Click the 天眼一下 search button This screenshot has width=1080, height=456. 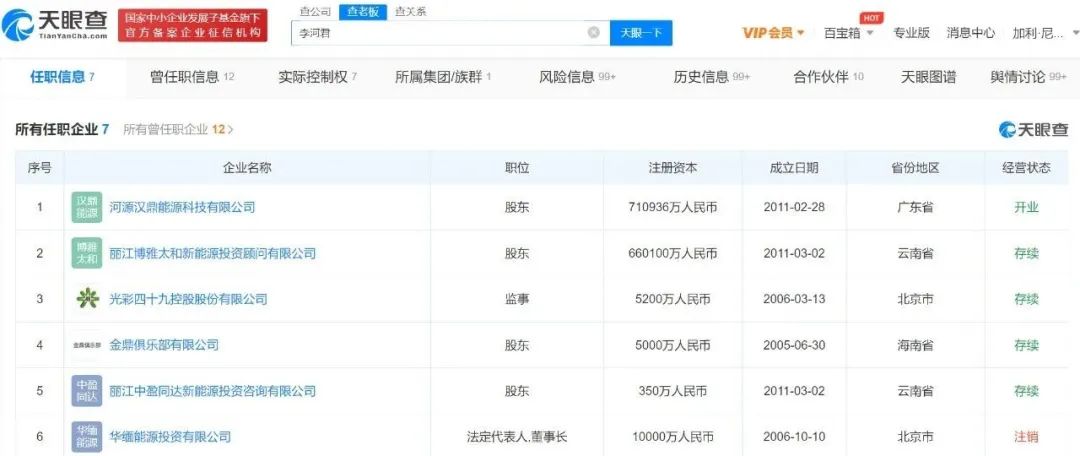(641, 32)
